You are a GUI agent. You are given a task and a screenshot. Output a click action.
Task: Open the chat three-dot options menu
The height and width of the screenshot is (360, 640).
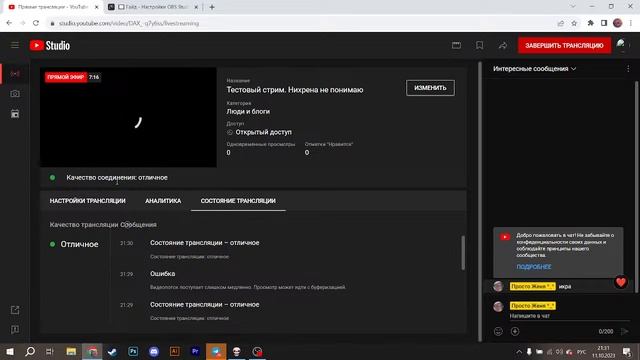click(628, 69)
